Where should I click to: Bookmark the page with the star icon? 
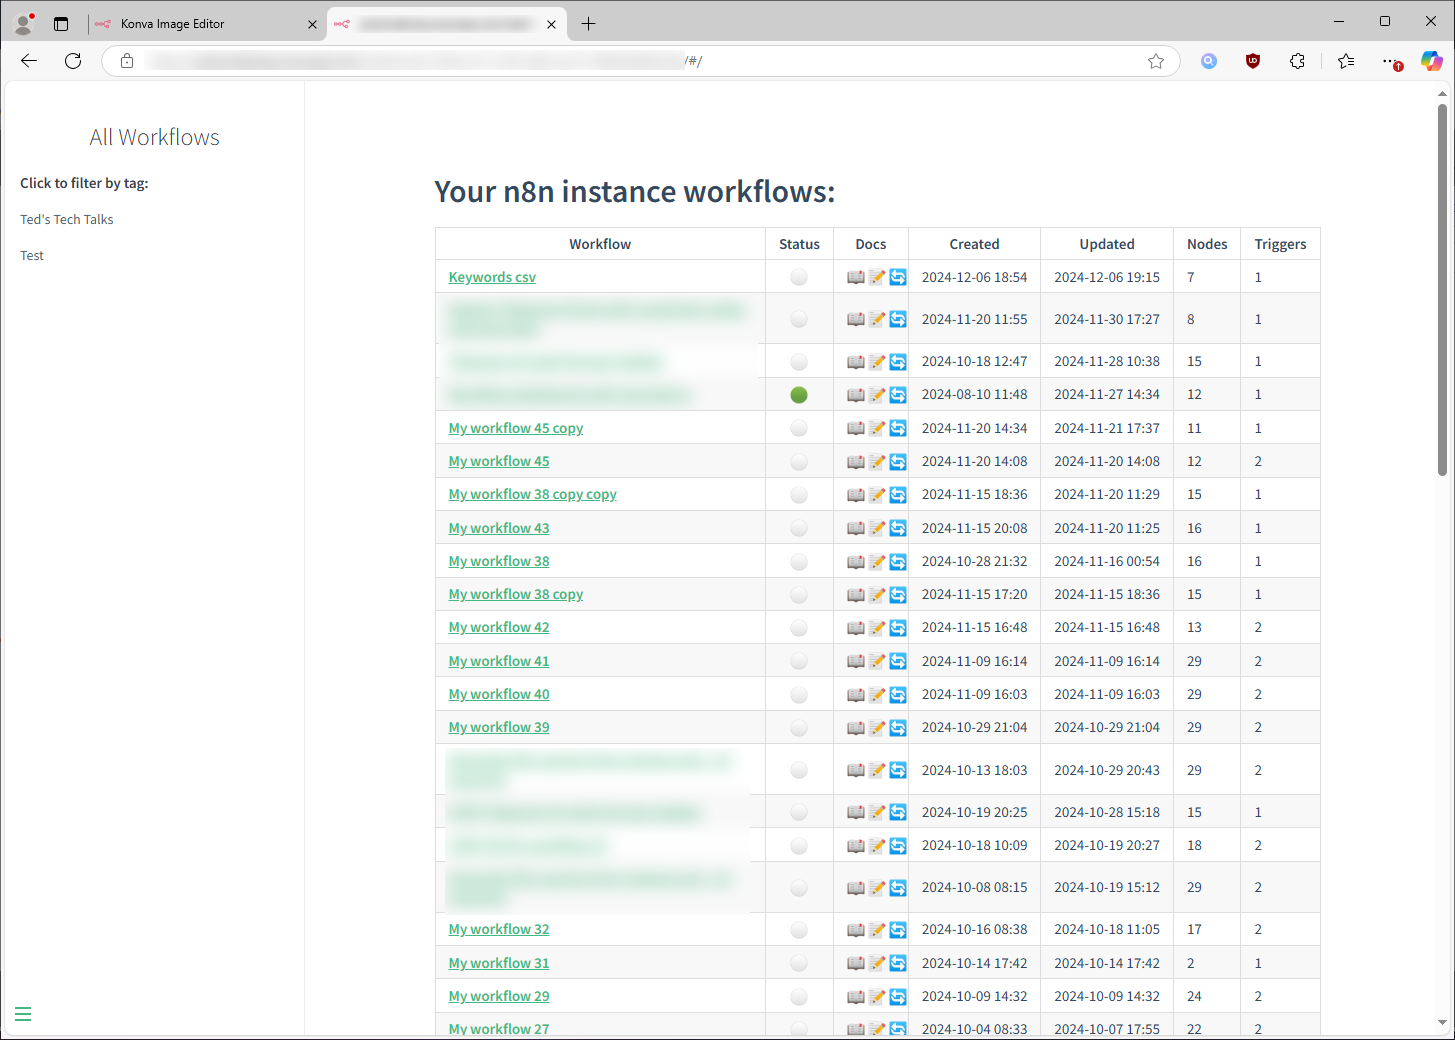pyautogui.click(x=1156, y=61)
